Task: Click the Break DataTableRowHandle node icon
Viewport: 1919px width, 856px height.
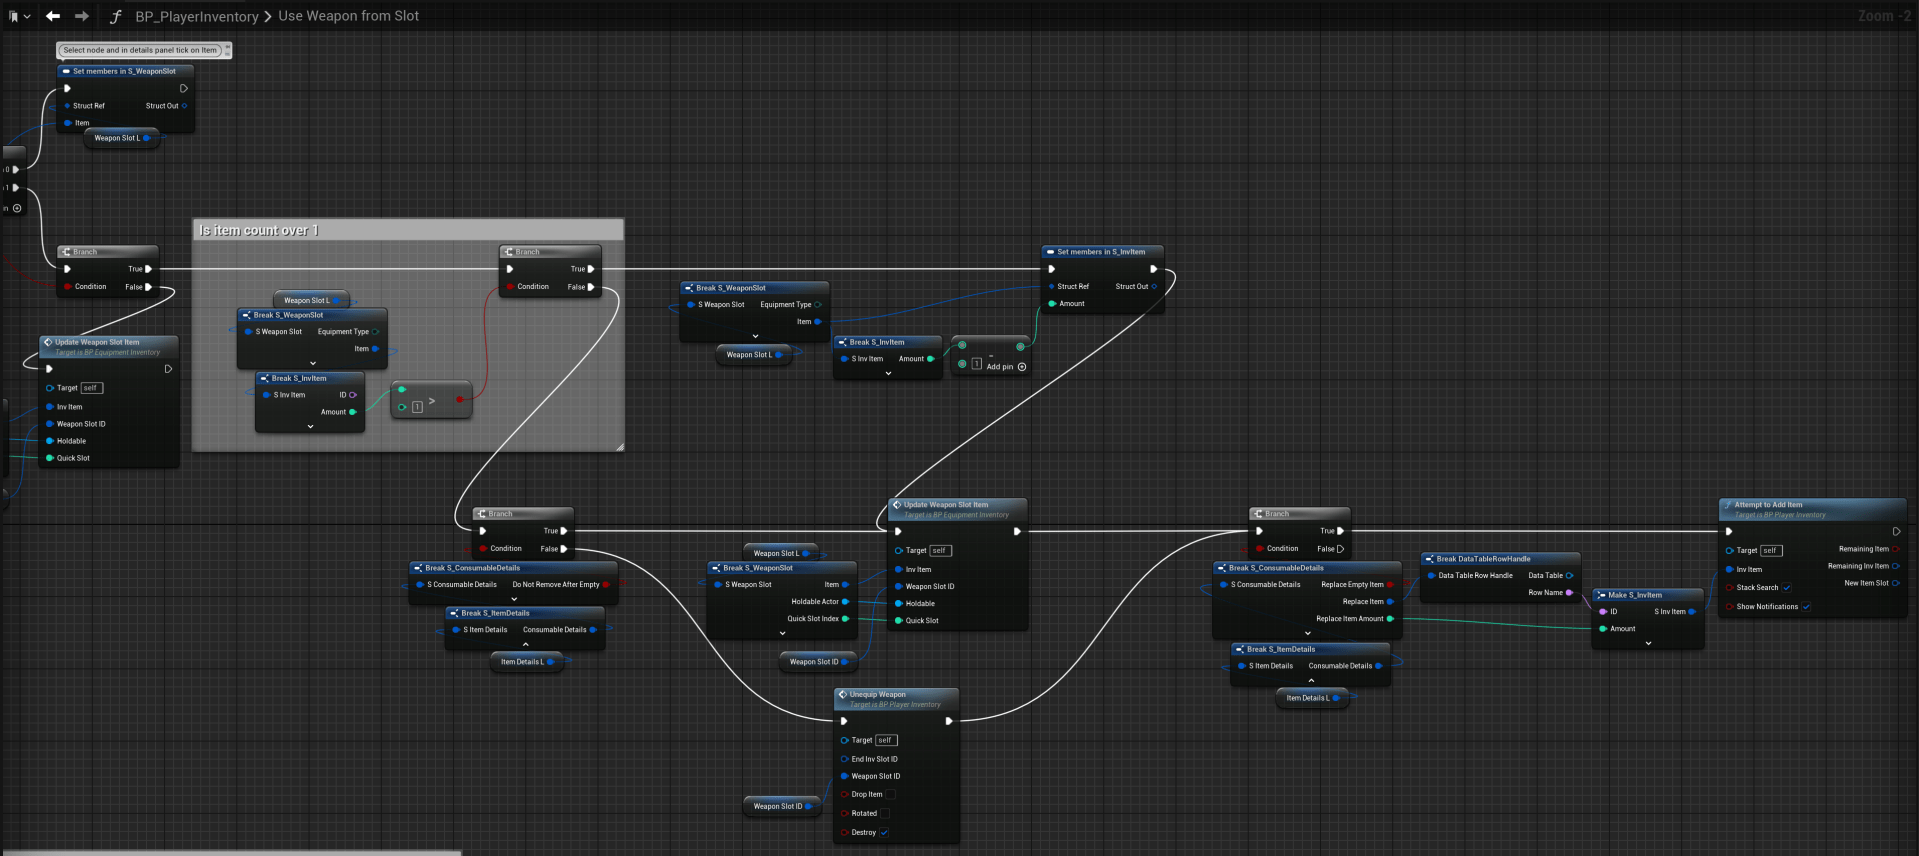Action: pyautogui.click(x=1429, y=559)
